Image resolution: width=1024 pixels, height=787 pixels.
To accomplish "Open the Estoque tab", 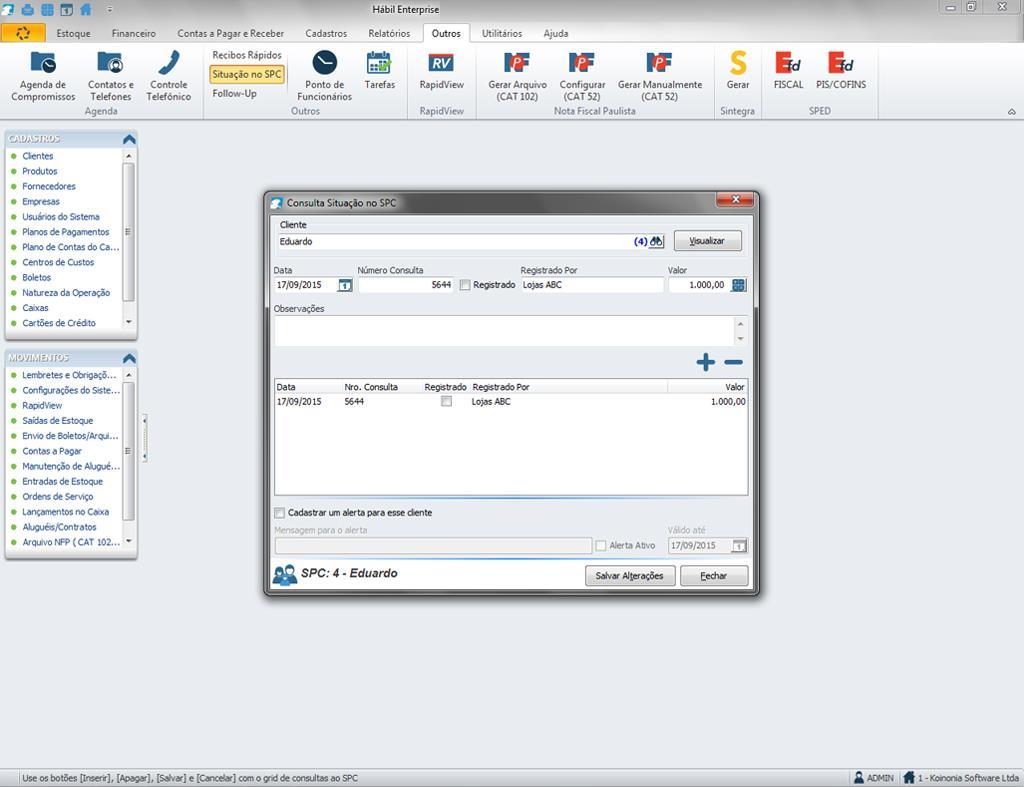I will (x=73, y=33).
